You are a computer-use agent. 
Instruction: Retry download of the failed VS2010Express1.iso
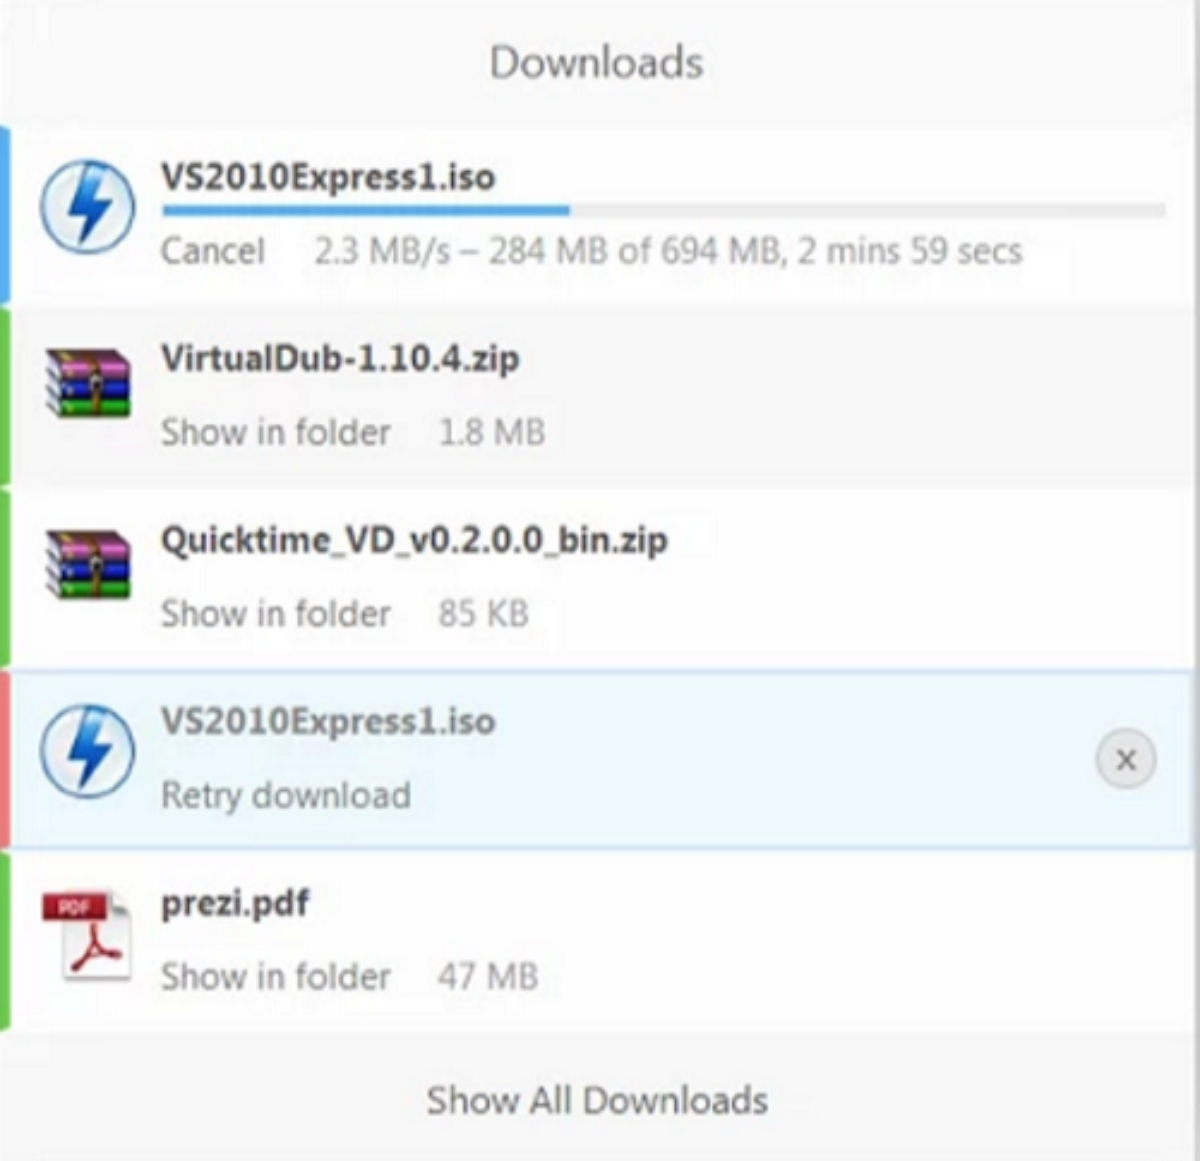[x=286, y=795]
